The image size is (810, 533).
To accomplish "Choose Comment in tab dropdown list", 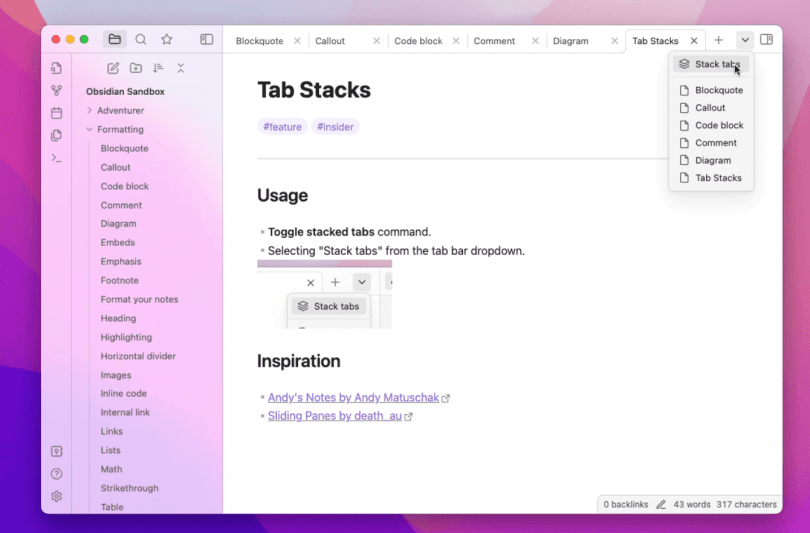I will coord(711,143).
